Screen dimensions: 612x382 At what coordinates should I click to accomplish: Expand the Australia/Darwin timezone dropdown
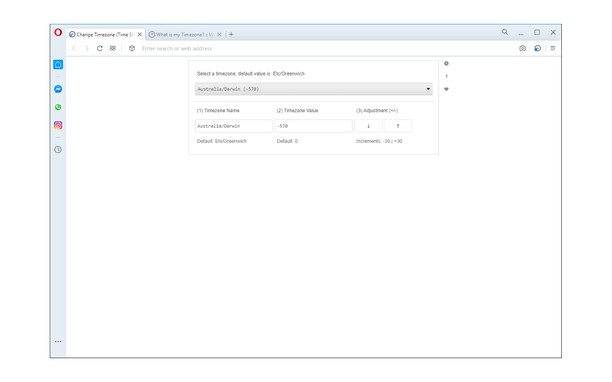click(x=314, y=89)
